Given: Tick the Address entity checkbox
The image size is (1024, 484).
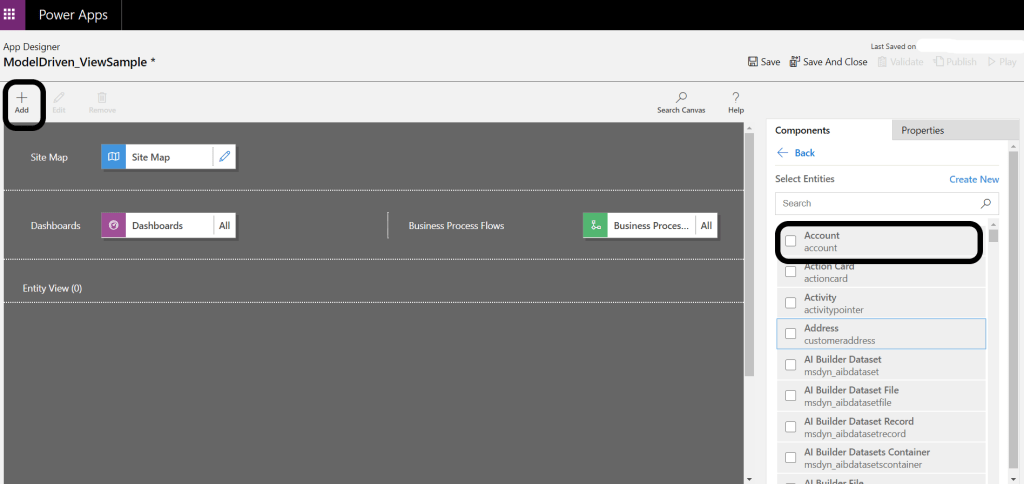Looking at the screenshot, I should (791, 334).
